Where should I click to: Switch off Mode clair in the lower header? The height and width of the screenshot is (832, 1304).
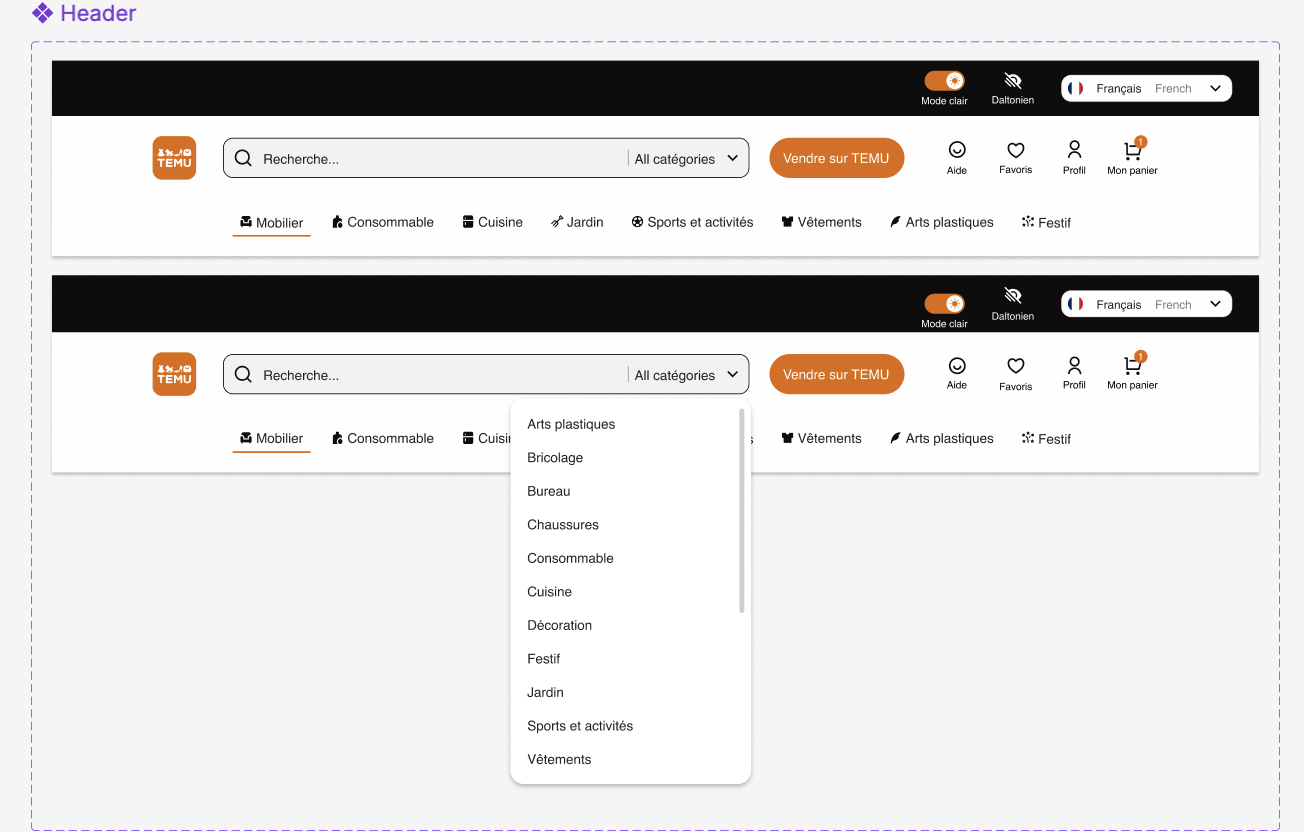(x=944, y=304)
